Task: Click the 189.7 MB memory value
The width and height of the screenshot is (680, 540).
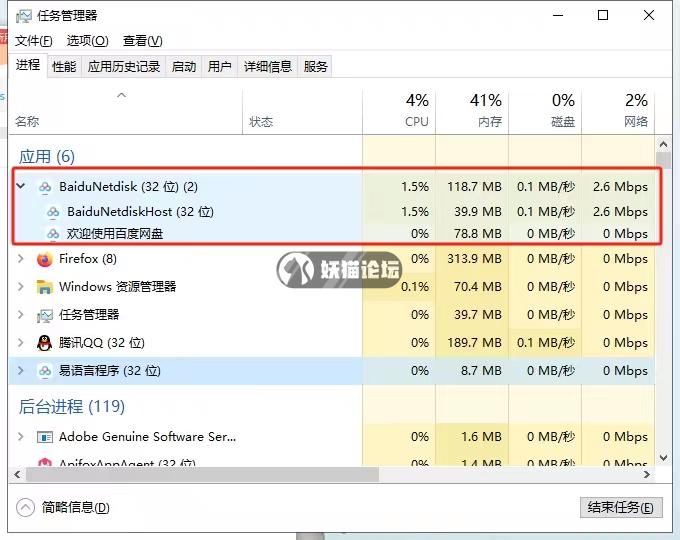Action: point(474,343)
